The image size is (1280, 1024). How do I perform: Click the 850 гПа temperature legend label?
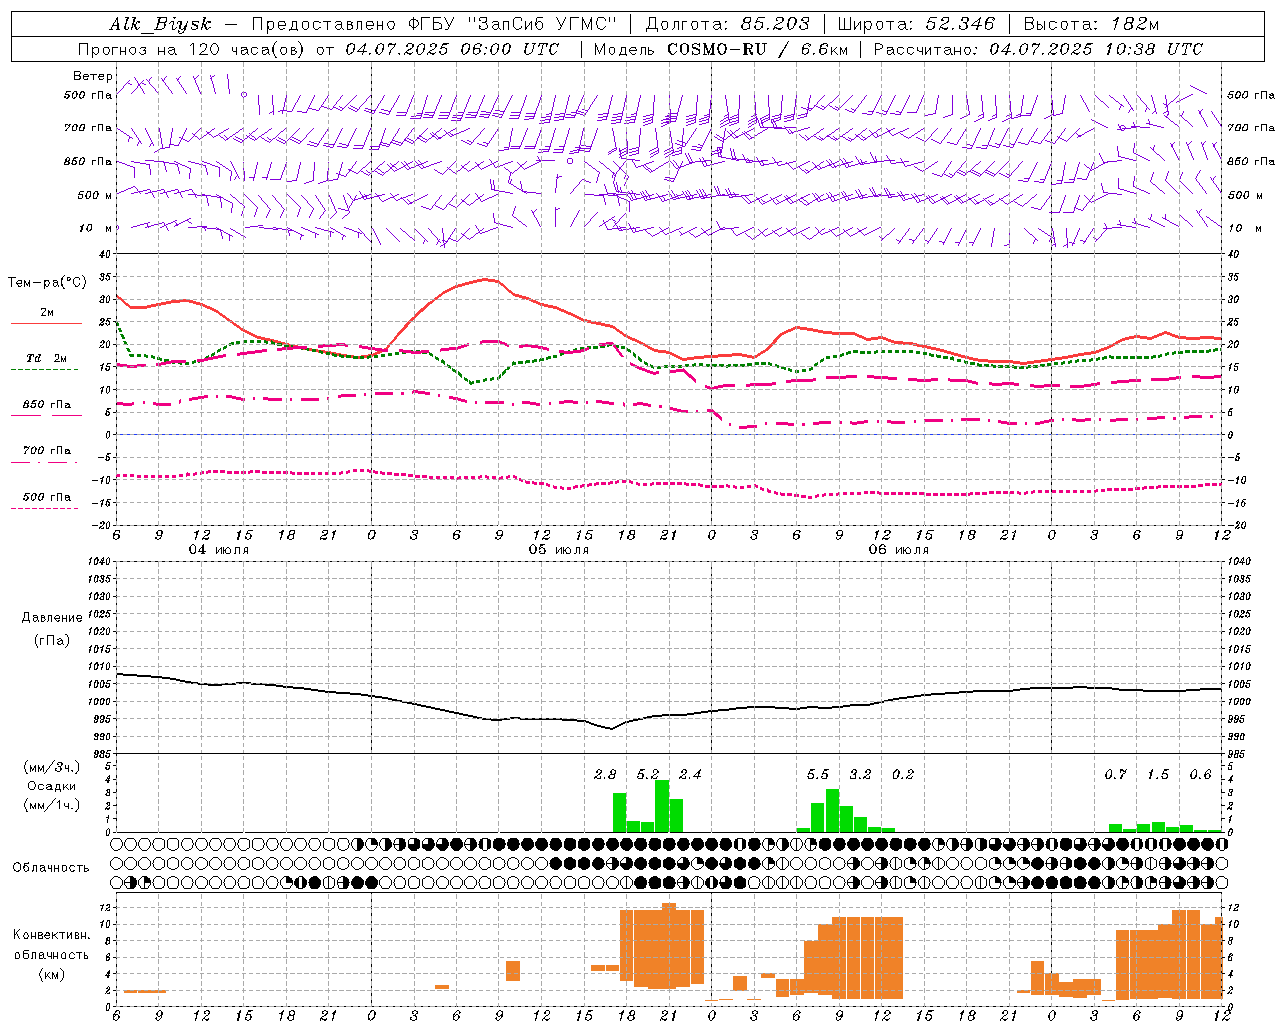(x=46, y=404)
